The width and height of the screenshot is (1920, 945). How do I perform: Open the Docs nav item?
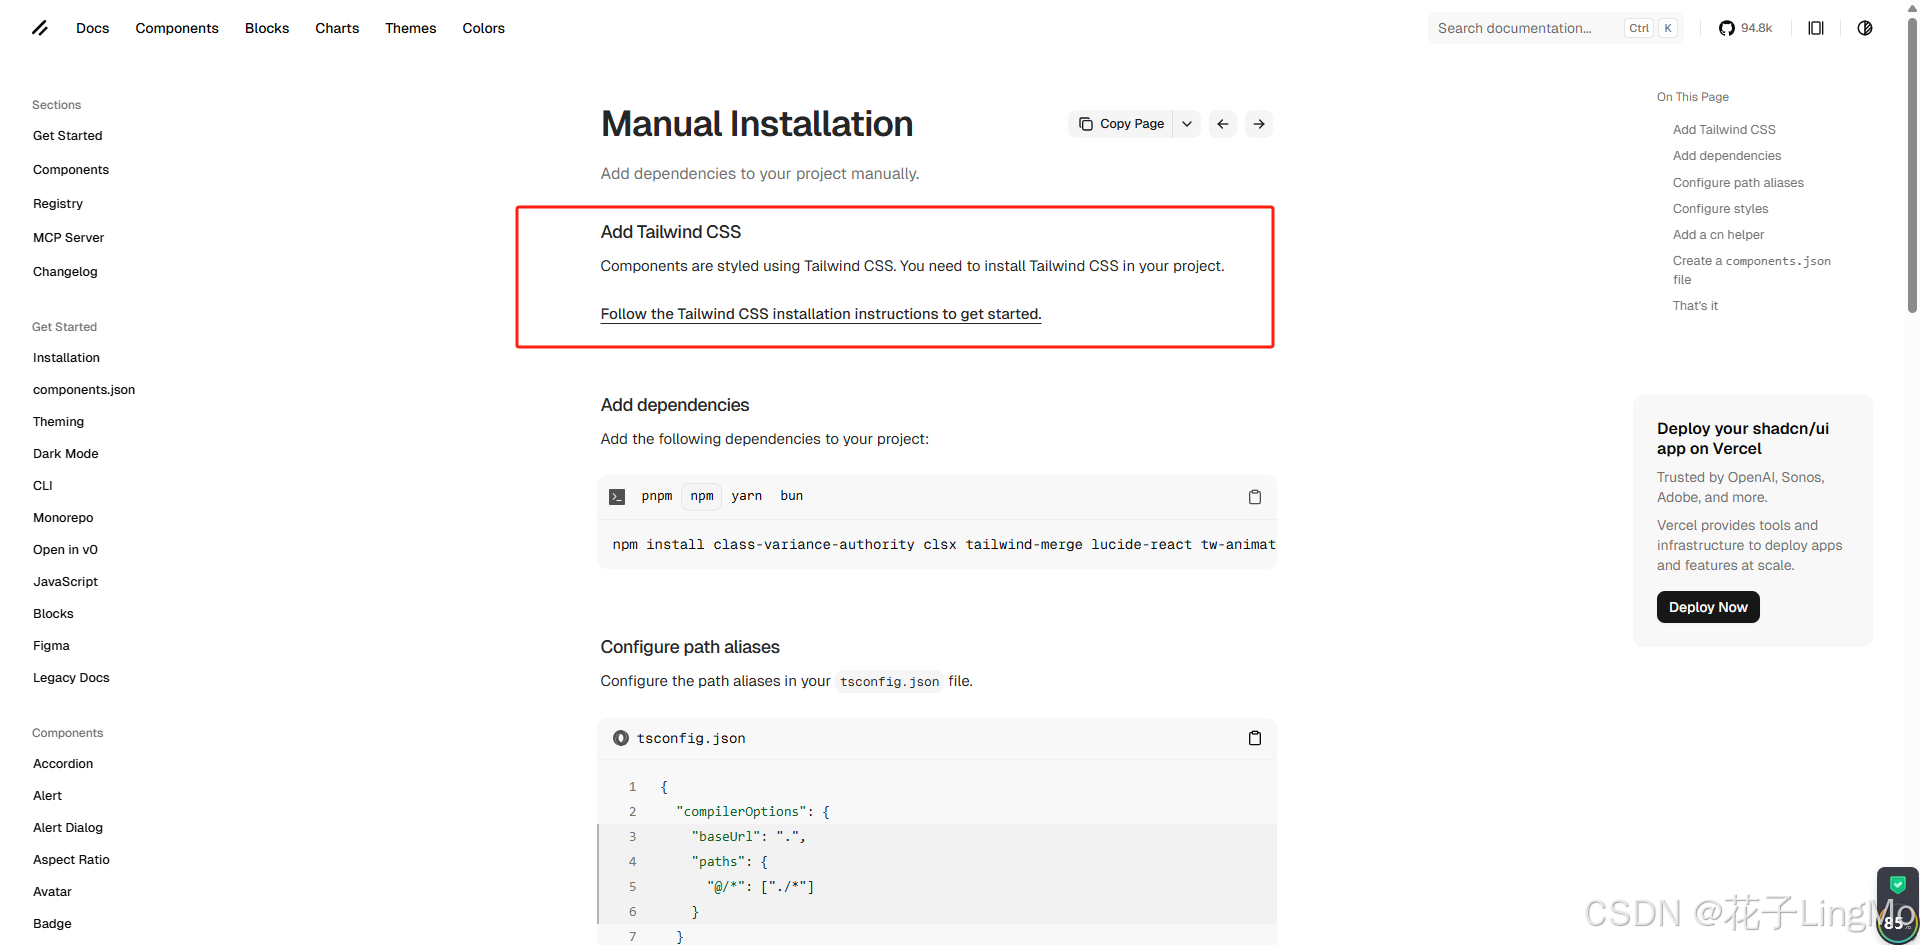pyautogui.click(x=92, y=28)
